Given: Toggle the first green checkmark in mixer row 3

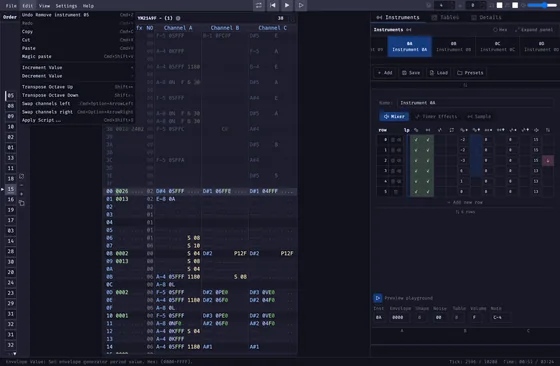Looking at the screenshot, I should (x=416, y=171).
